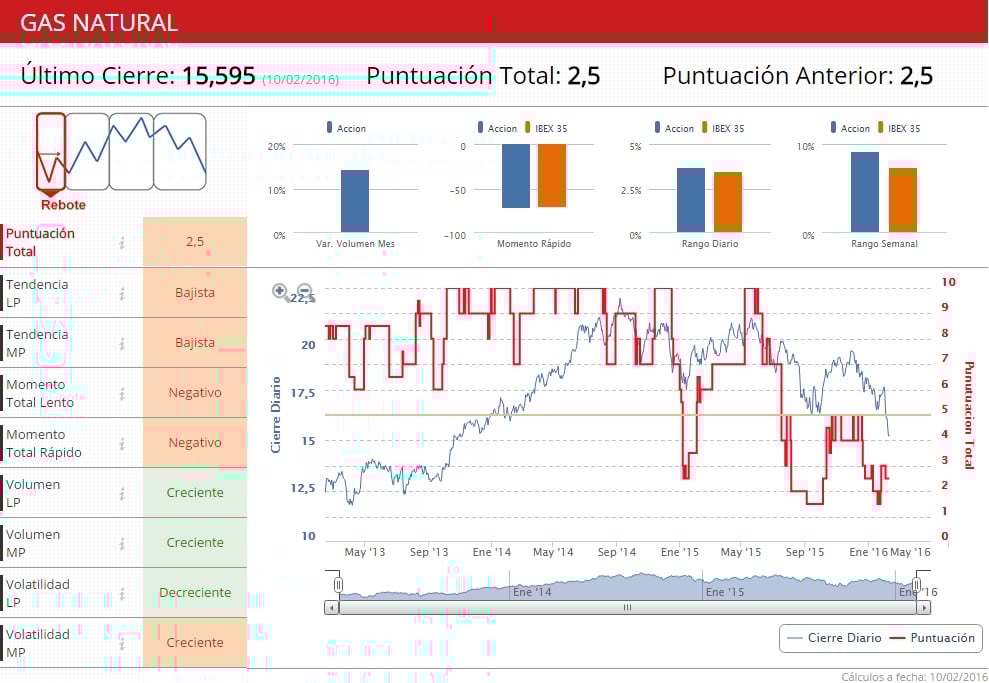Click the Sep '14 x-axis label
Viewport: 989px width, 683px height.
[x=617, y=552]
